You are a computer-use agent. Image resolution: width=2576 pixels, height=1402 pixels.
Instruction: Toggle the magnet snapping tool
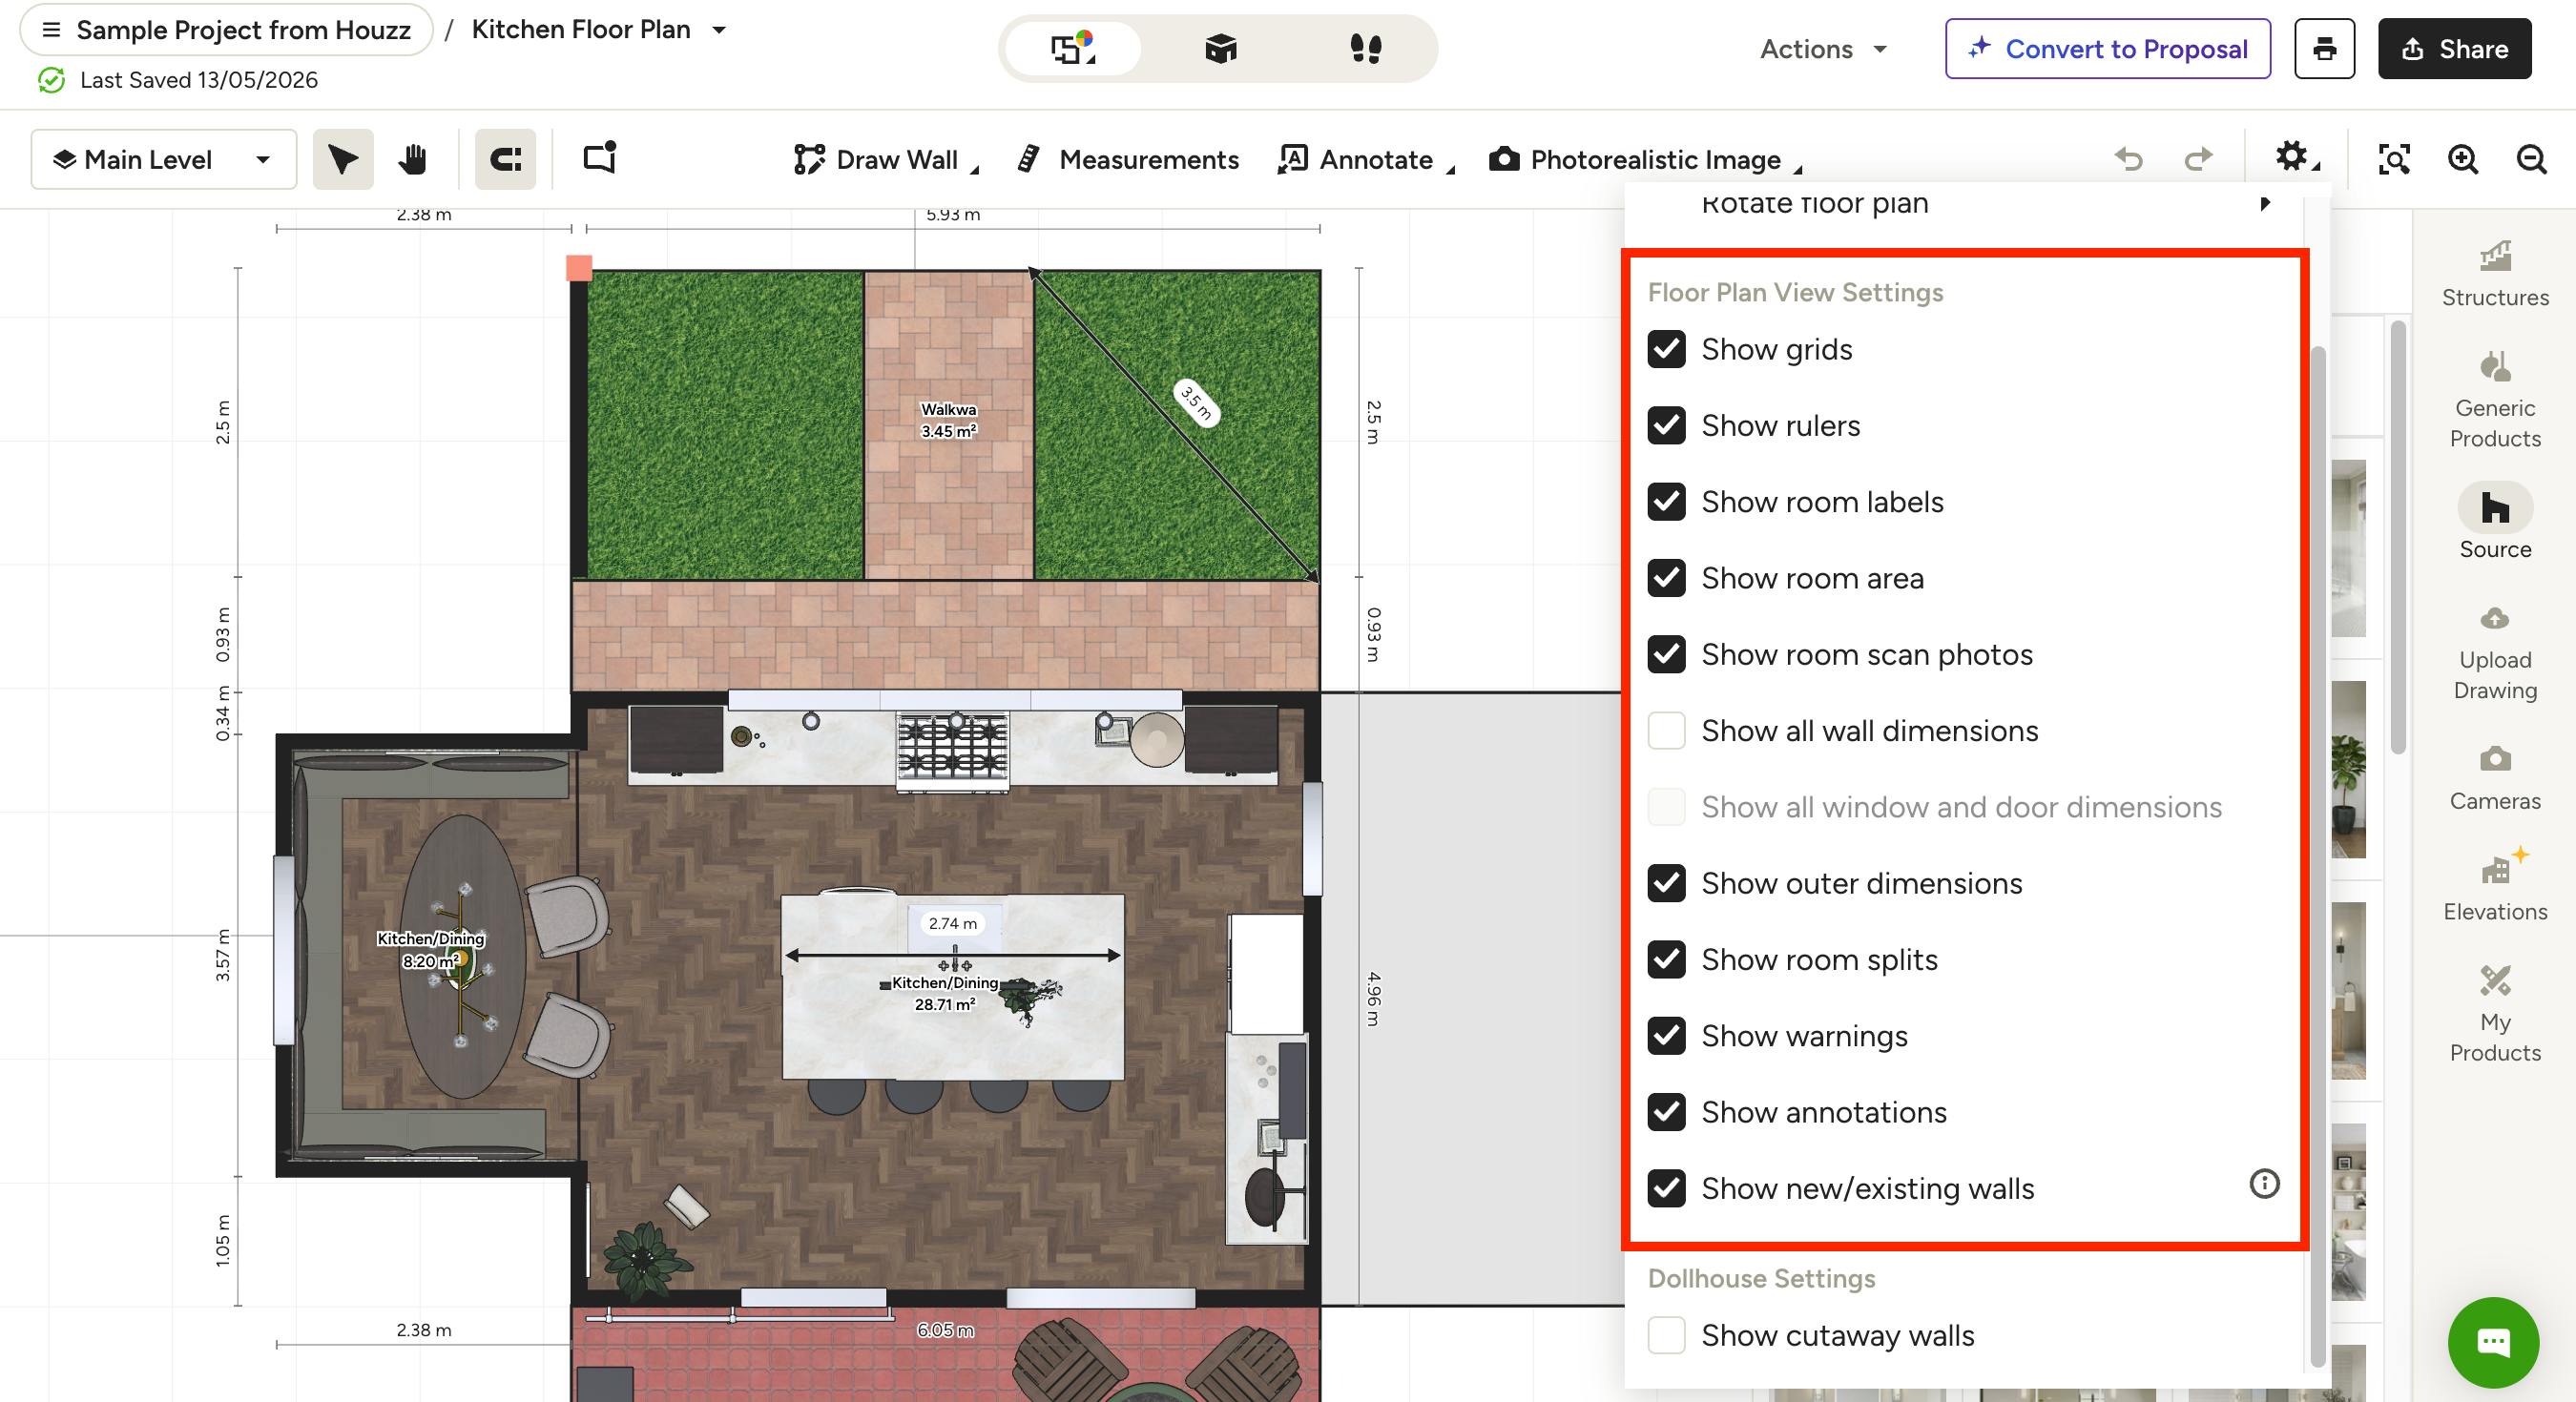point(505,159)
